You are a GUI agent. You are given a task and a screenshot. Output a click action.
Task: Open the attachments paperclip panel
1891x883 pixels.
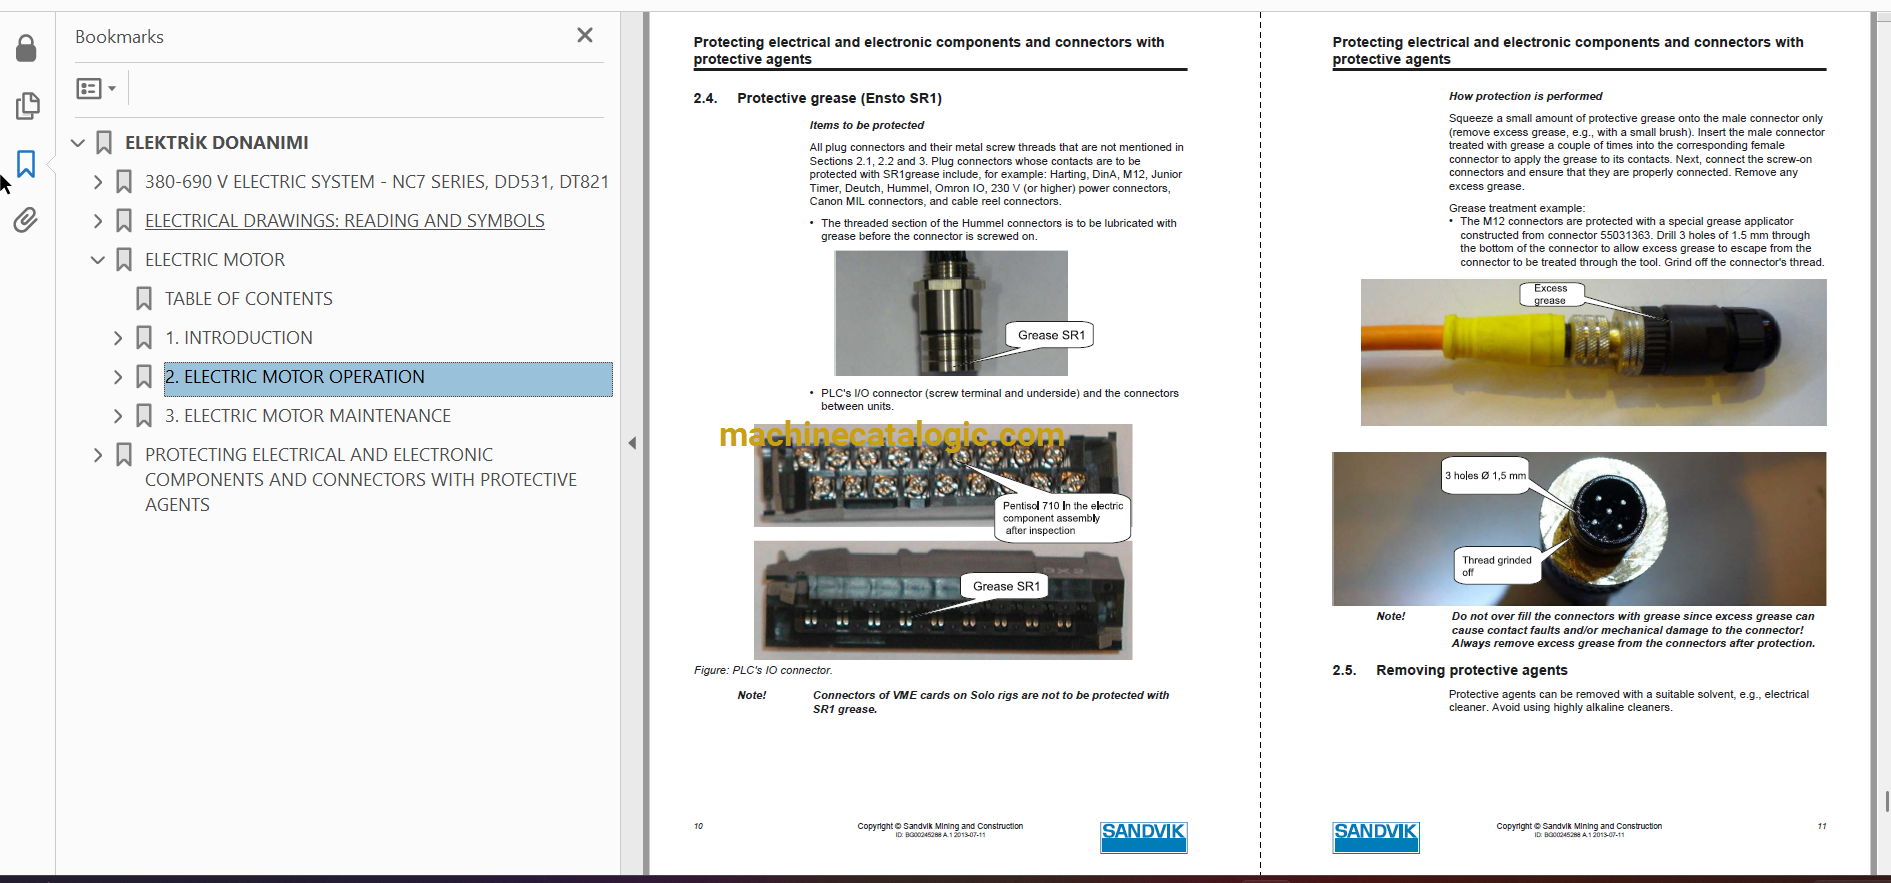[x=26, y=220]
